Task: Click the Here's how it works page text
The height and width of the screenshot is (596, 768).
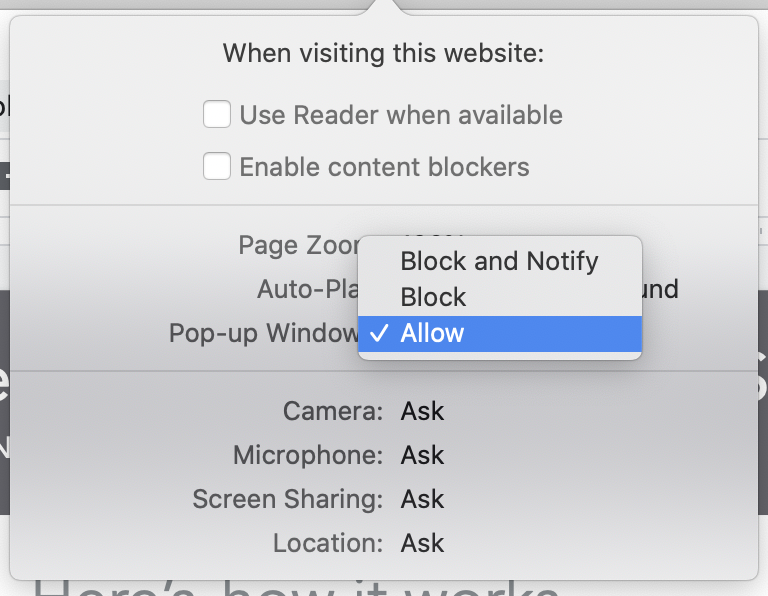Action: point(300,586)
